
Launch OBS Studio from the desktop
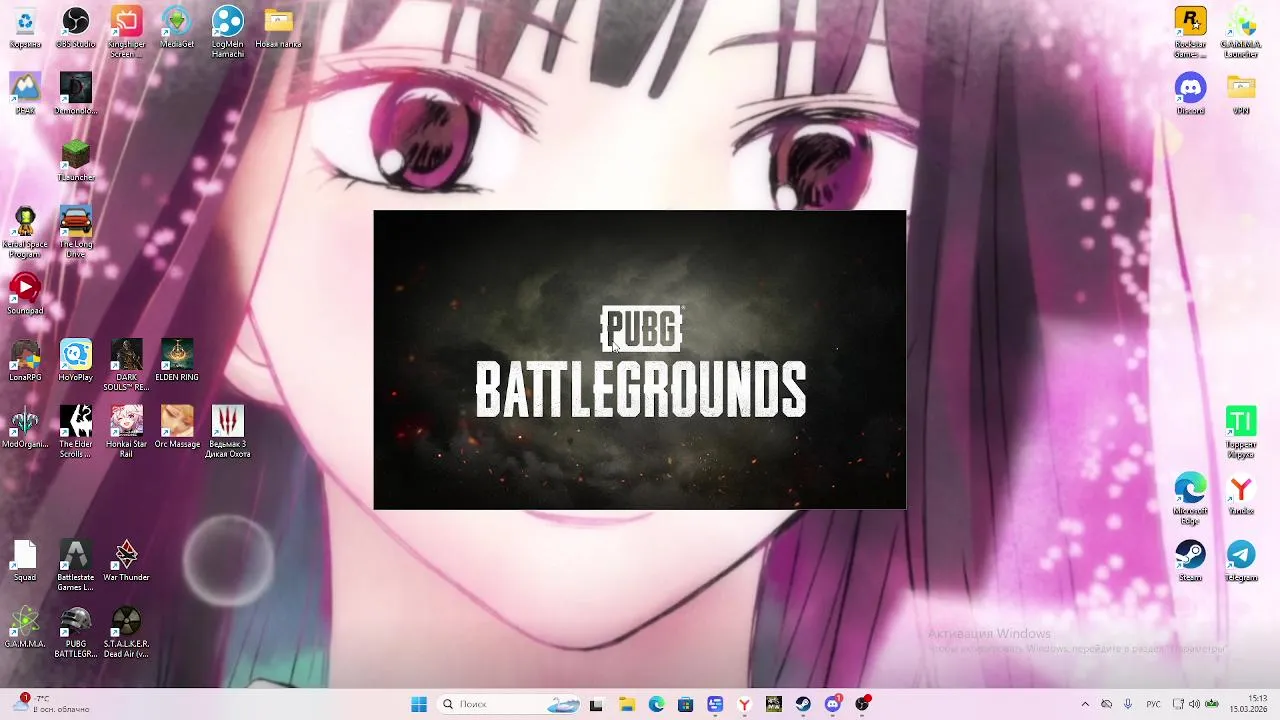[76, 28]
